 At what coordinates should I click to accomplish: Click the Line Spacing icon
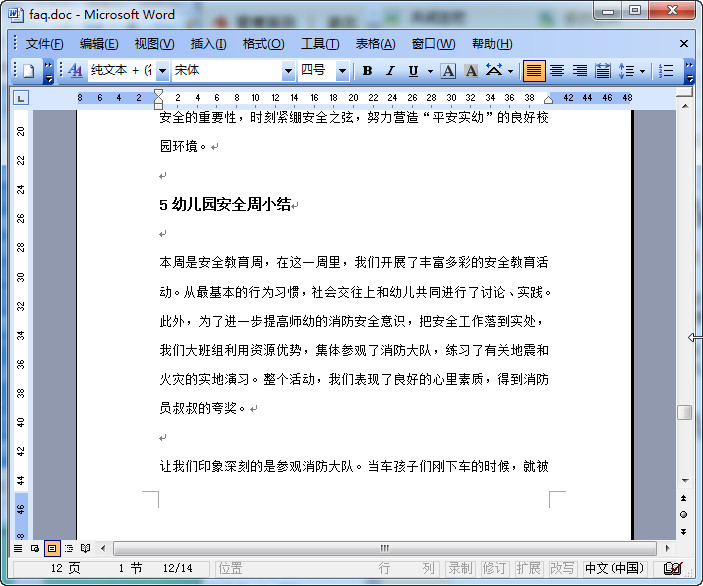[x=626, y=71]
